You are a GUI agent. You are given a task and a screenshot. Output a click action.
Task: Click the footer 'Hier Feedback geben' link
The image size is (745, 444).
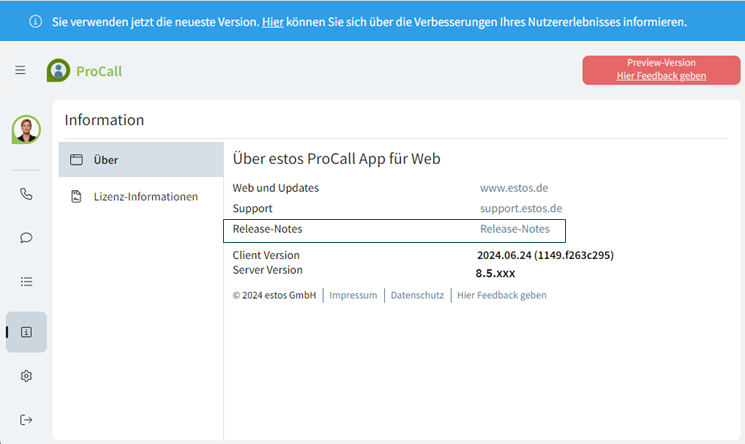[x=502, y=295]
